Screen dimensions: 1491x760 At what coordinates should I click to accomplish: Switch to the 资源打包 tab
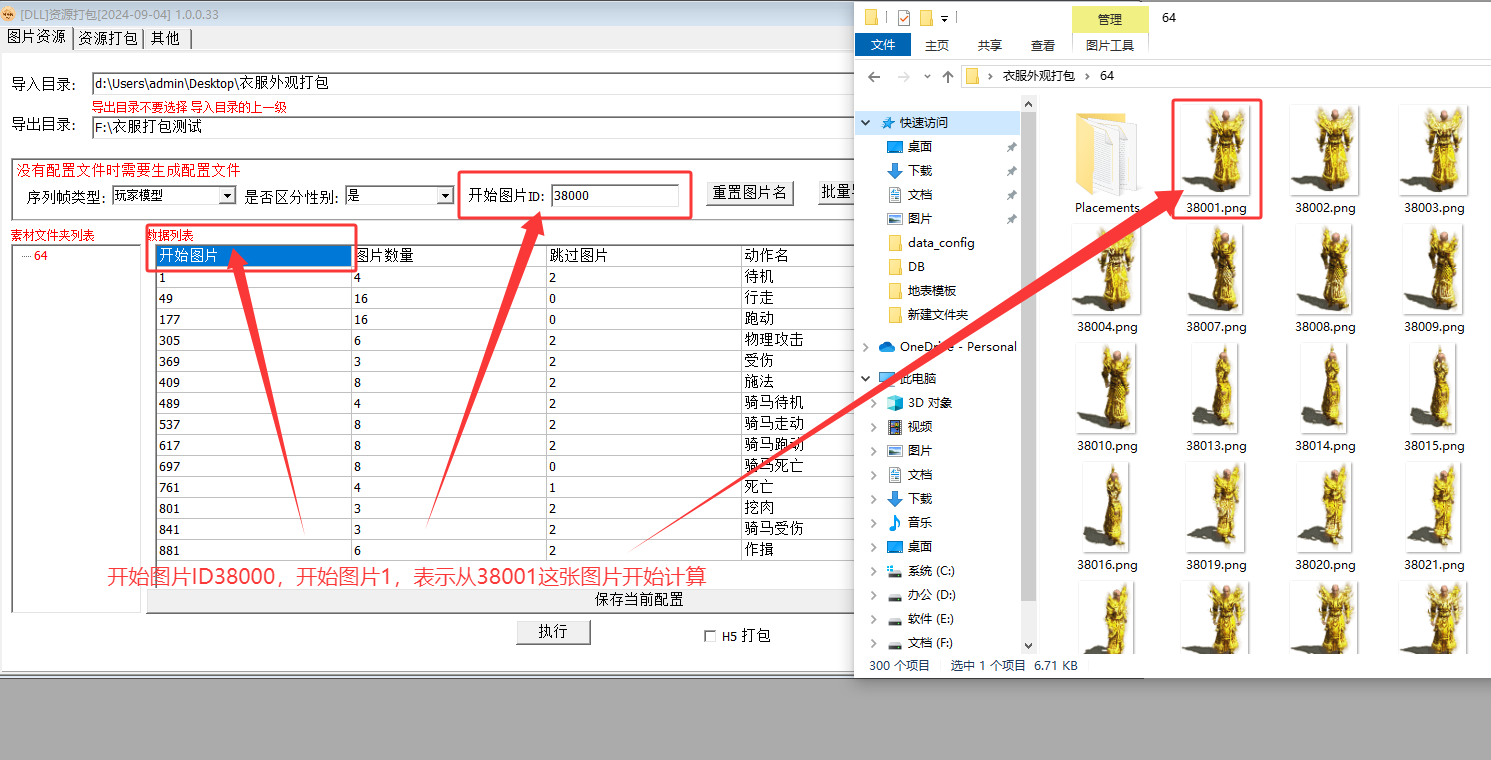[108, 38]
